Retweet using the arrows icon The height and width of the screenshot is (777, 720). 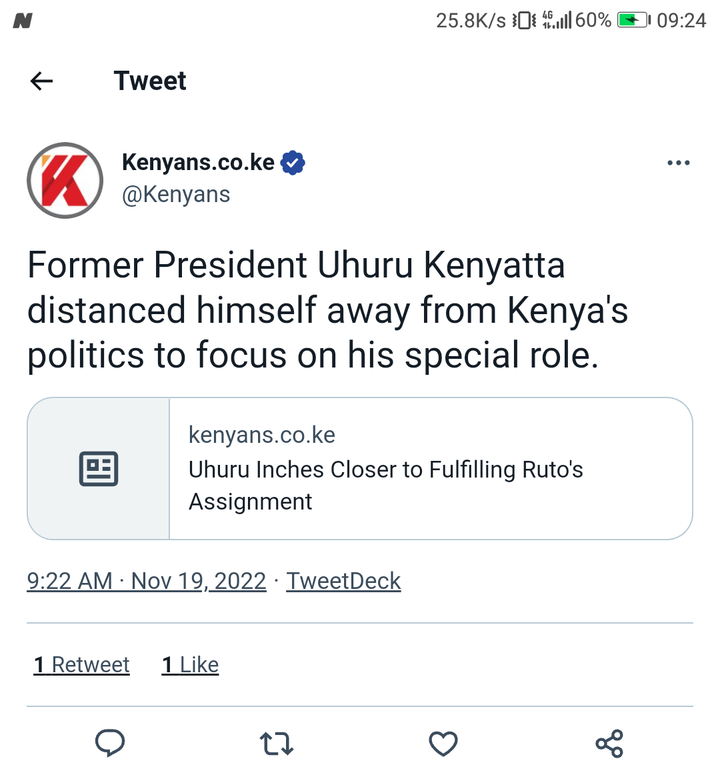(277, 743)
